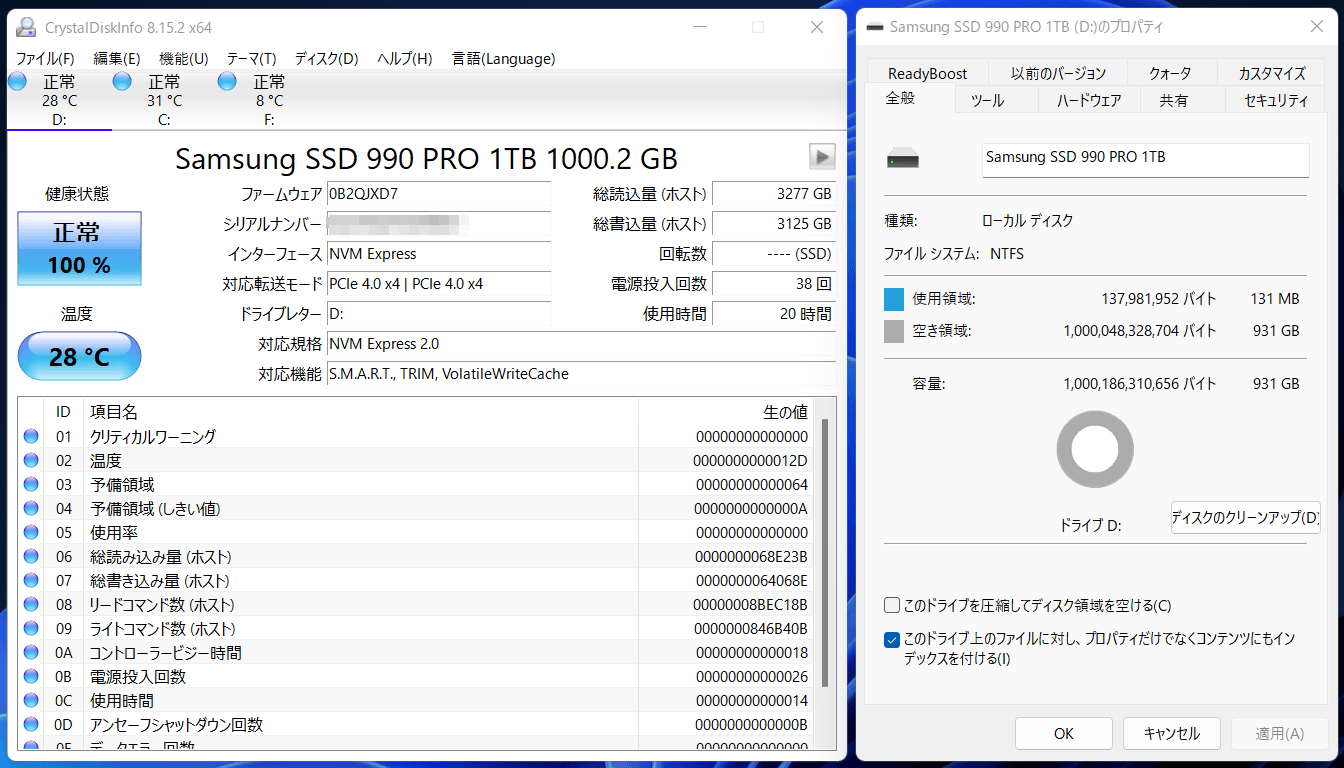Switch to the ReadyBoost tab
Screen dimensions: 1344x768
(928, 73)
